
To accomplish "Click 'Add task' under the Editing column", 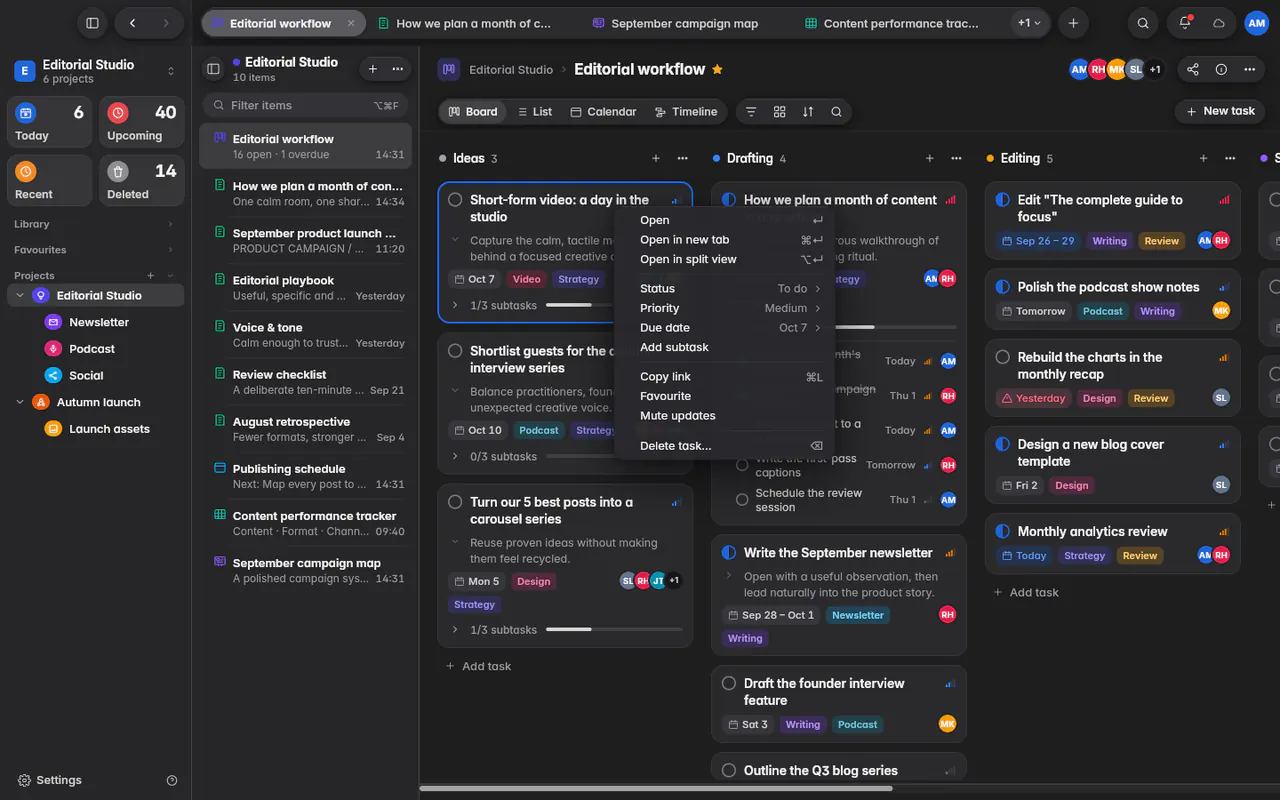I will click(1025, 592).
